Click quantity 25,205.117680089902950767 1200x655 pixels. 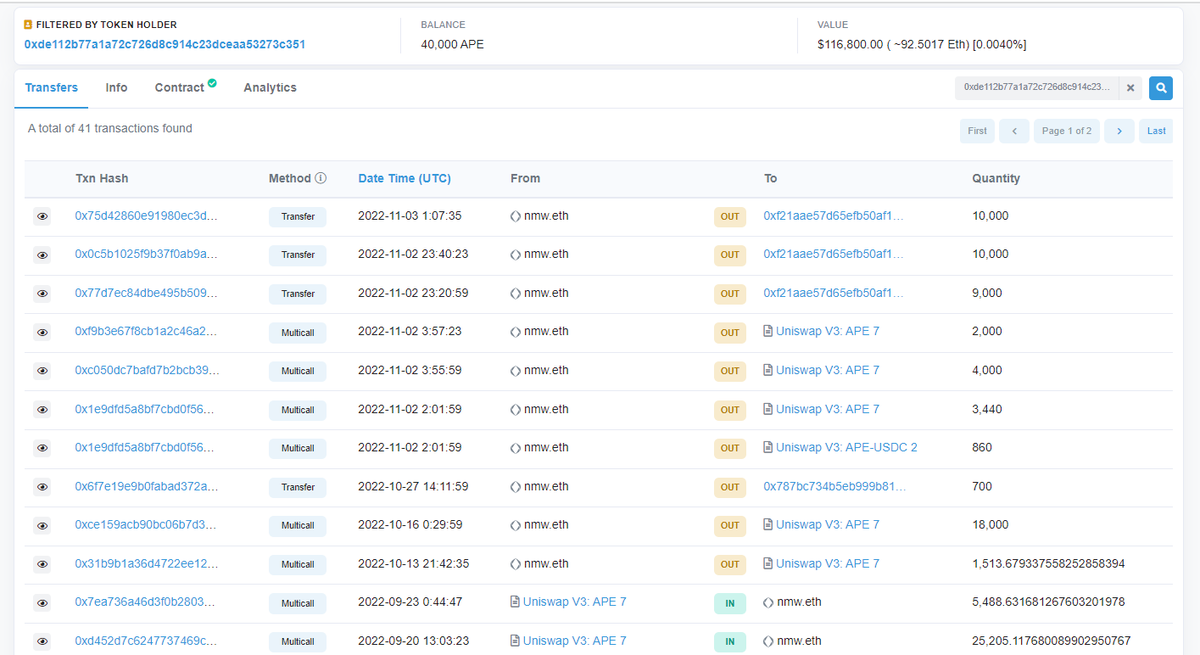pos(1051,641)
